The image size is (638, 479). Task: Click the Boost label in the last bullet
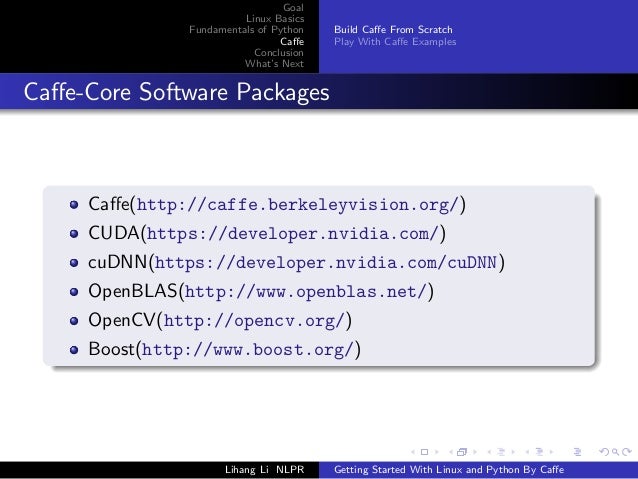pyautogui.click(x=111, y=349)
